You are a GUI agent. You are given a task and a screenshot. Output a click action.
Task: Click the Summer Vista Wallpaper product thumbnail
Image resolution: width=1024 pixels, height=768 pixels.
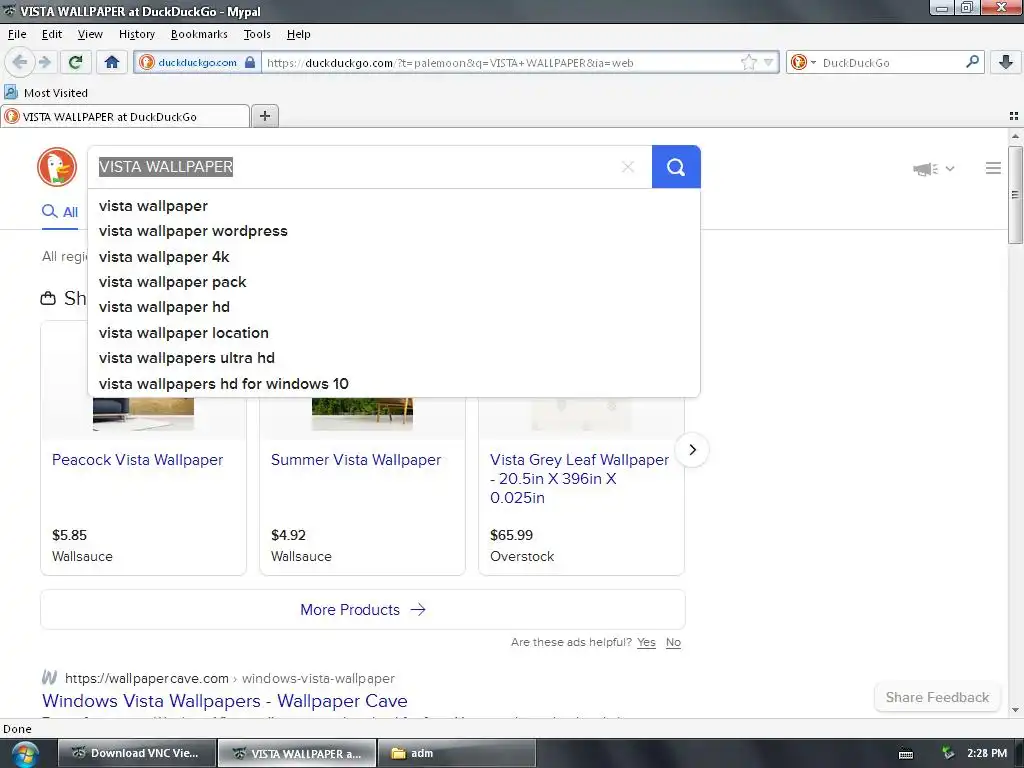pyautogui.click(x=362, y=413)
